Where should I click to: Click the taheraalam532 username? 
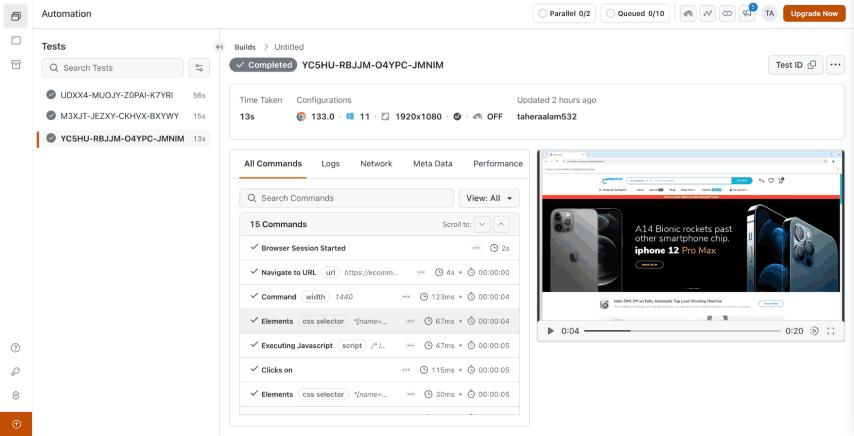click(x=547, y=116)
